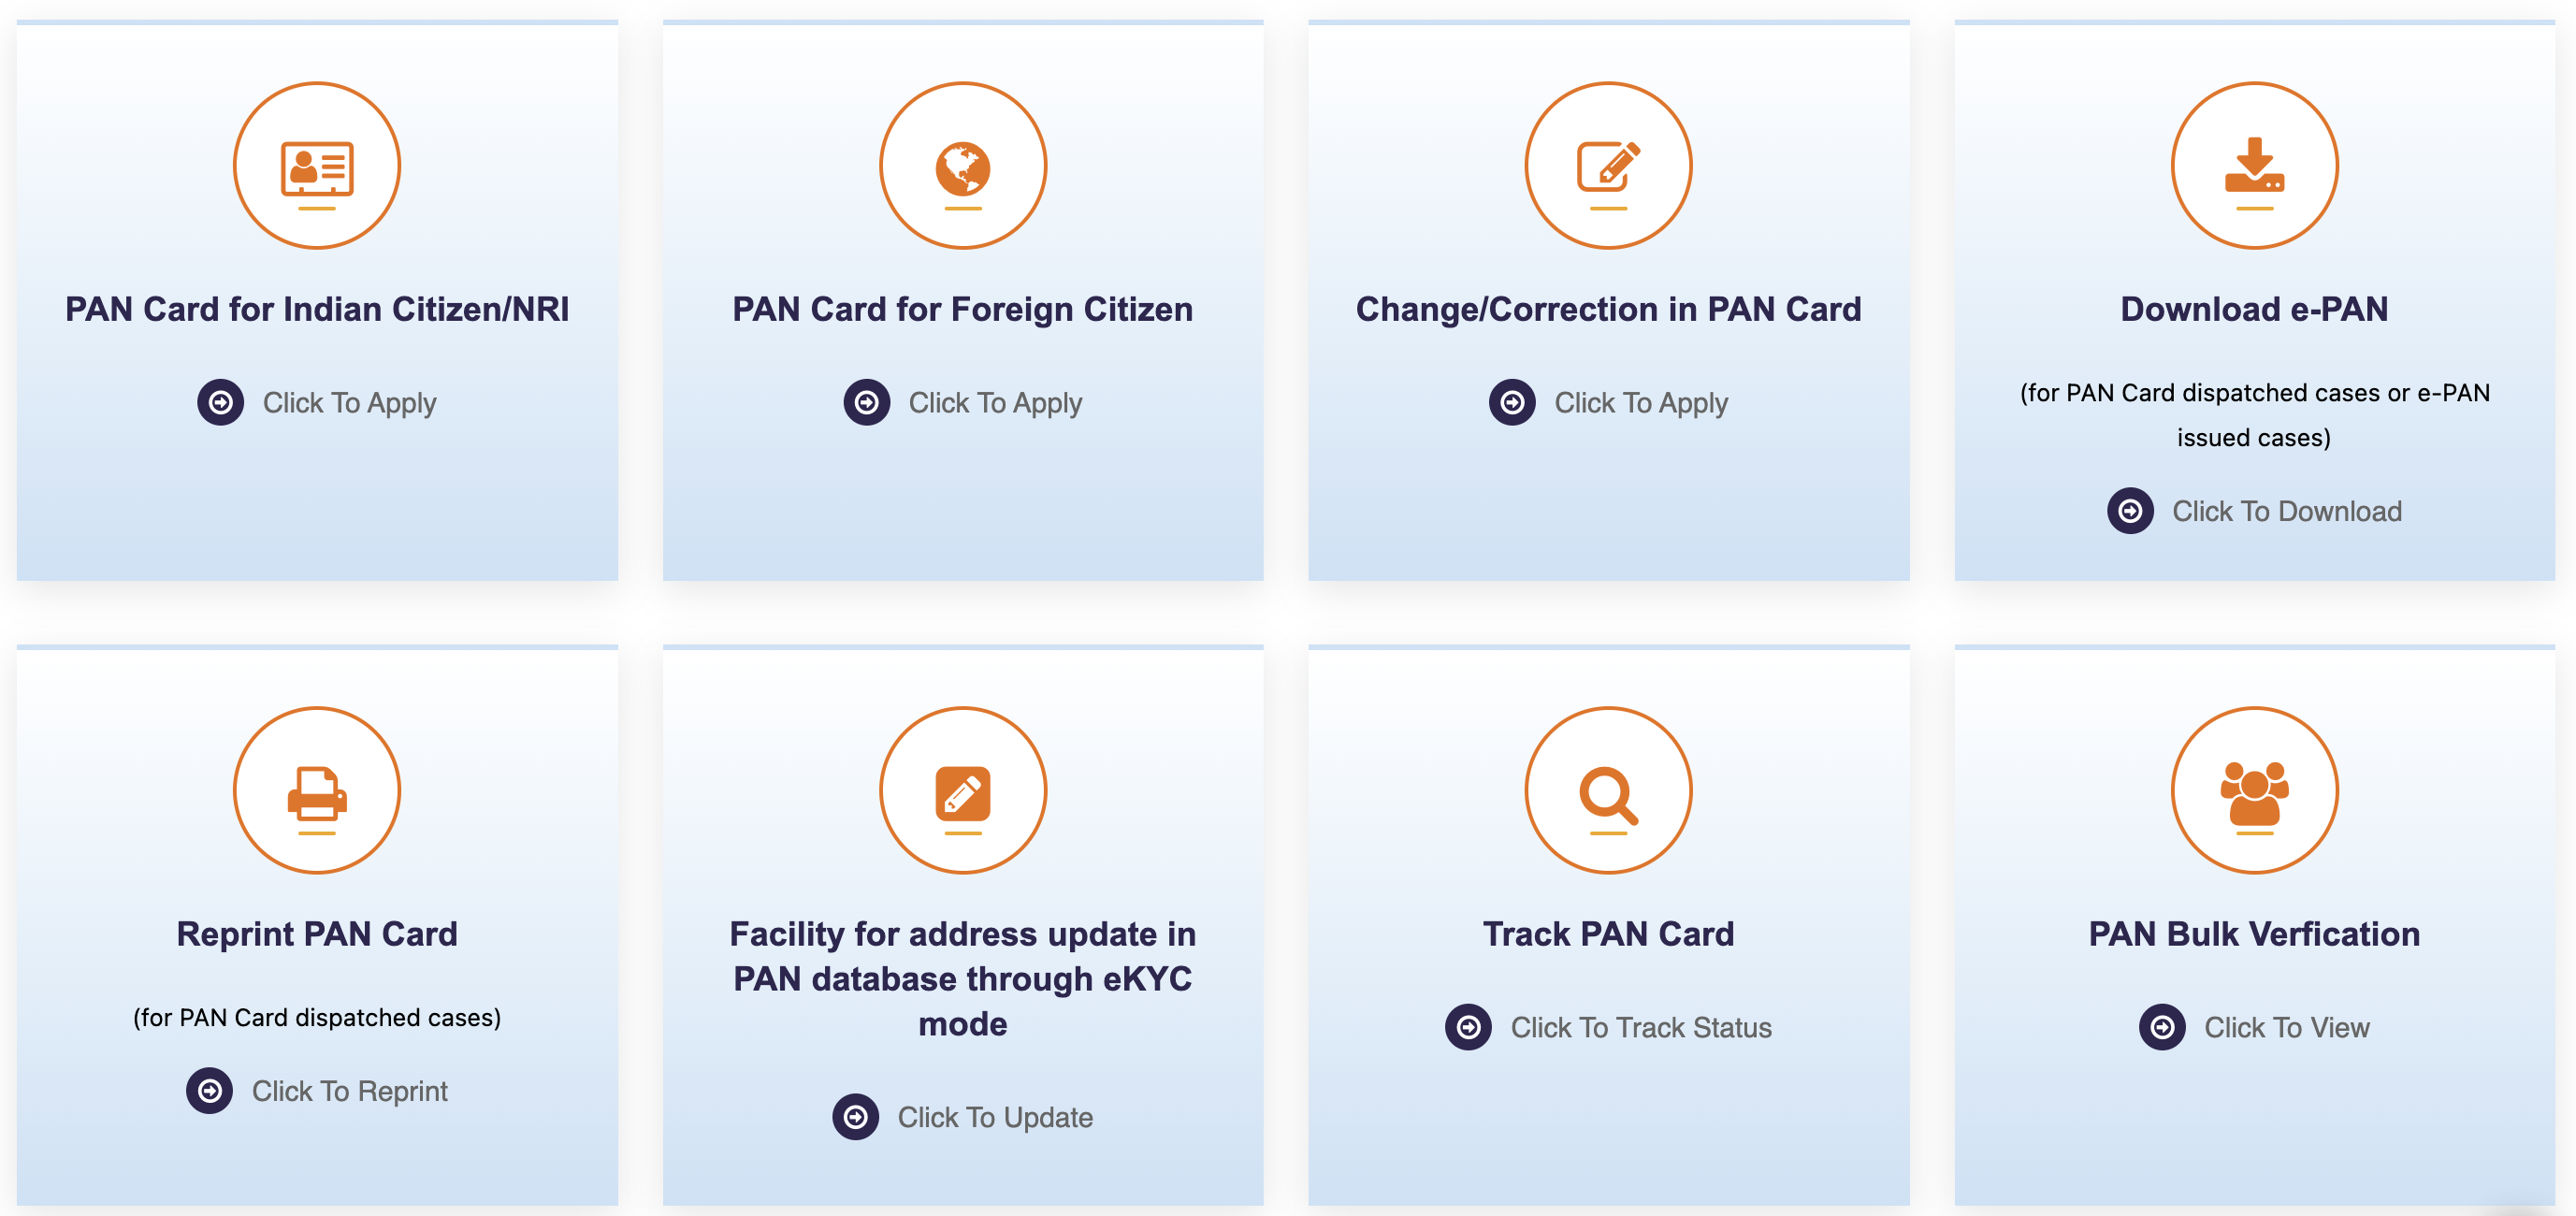Image resolution: width=2576 pixels, height=1216 pixels.
Task: Open Click To Update for address eKYC
Action: (996, 1118)
